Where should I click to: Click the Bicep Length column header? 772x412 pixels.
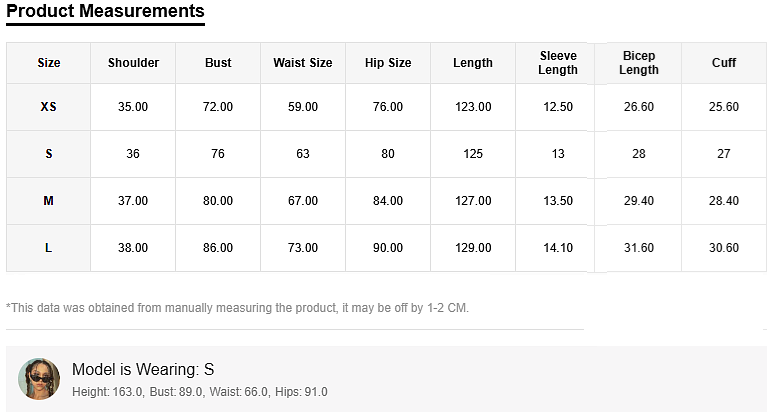(639, 63)
